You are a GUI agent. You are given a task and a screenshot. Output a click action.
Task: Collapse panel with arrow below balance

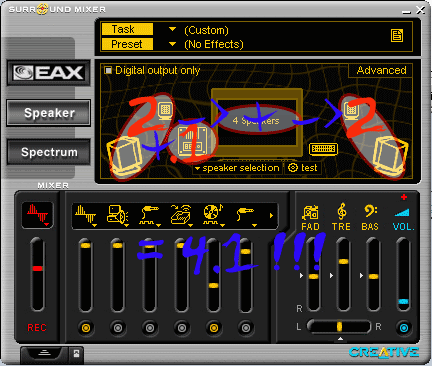pyautogui.click(x=340, y=339)
